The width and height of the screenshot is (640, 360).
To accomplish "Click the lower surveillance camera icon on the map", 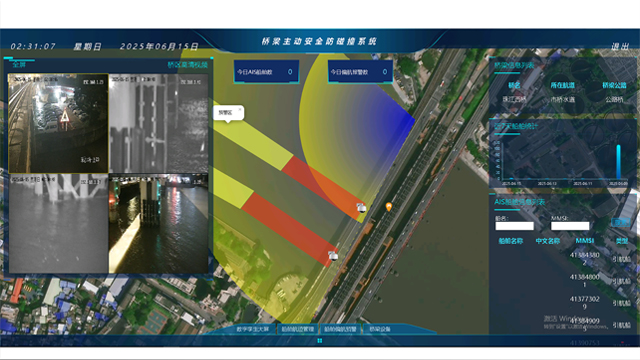I will [333, 256].
